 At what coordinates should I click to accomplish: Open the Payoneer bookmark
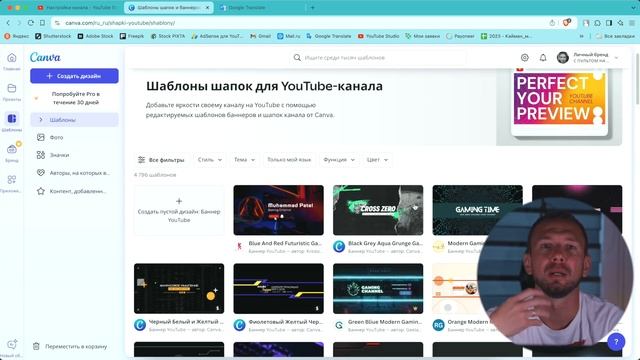click(460, 36)
